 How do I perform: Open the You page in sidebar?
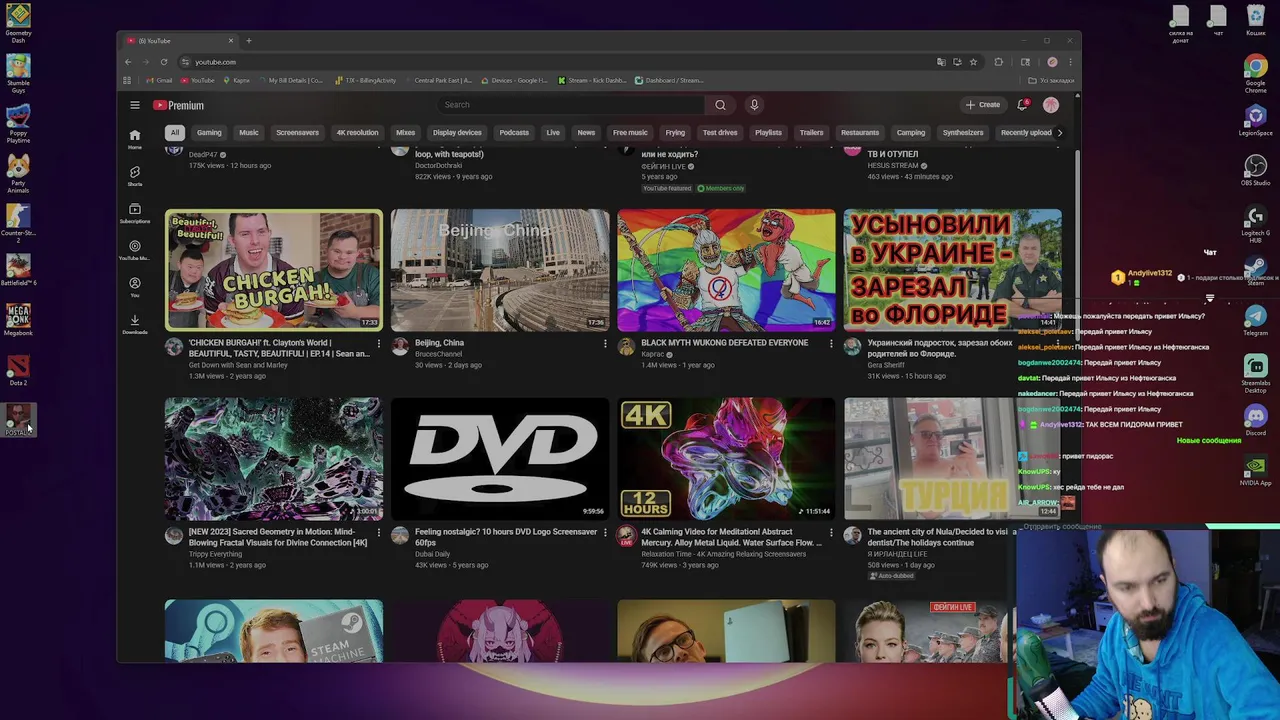point(134,287)
